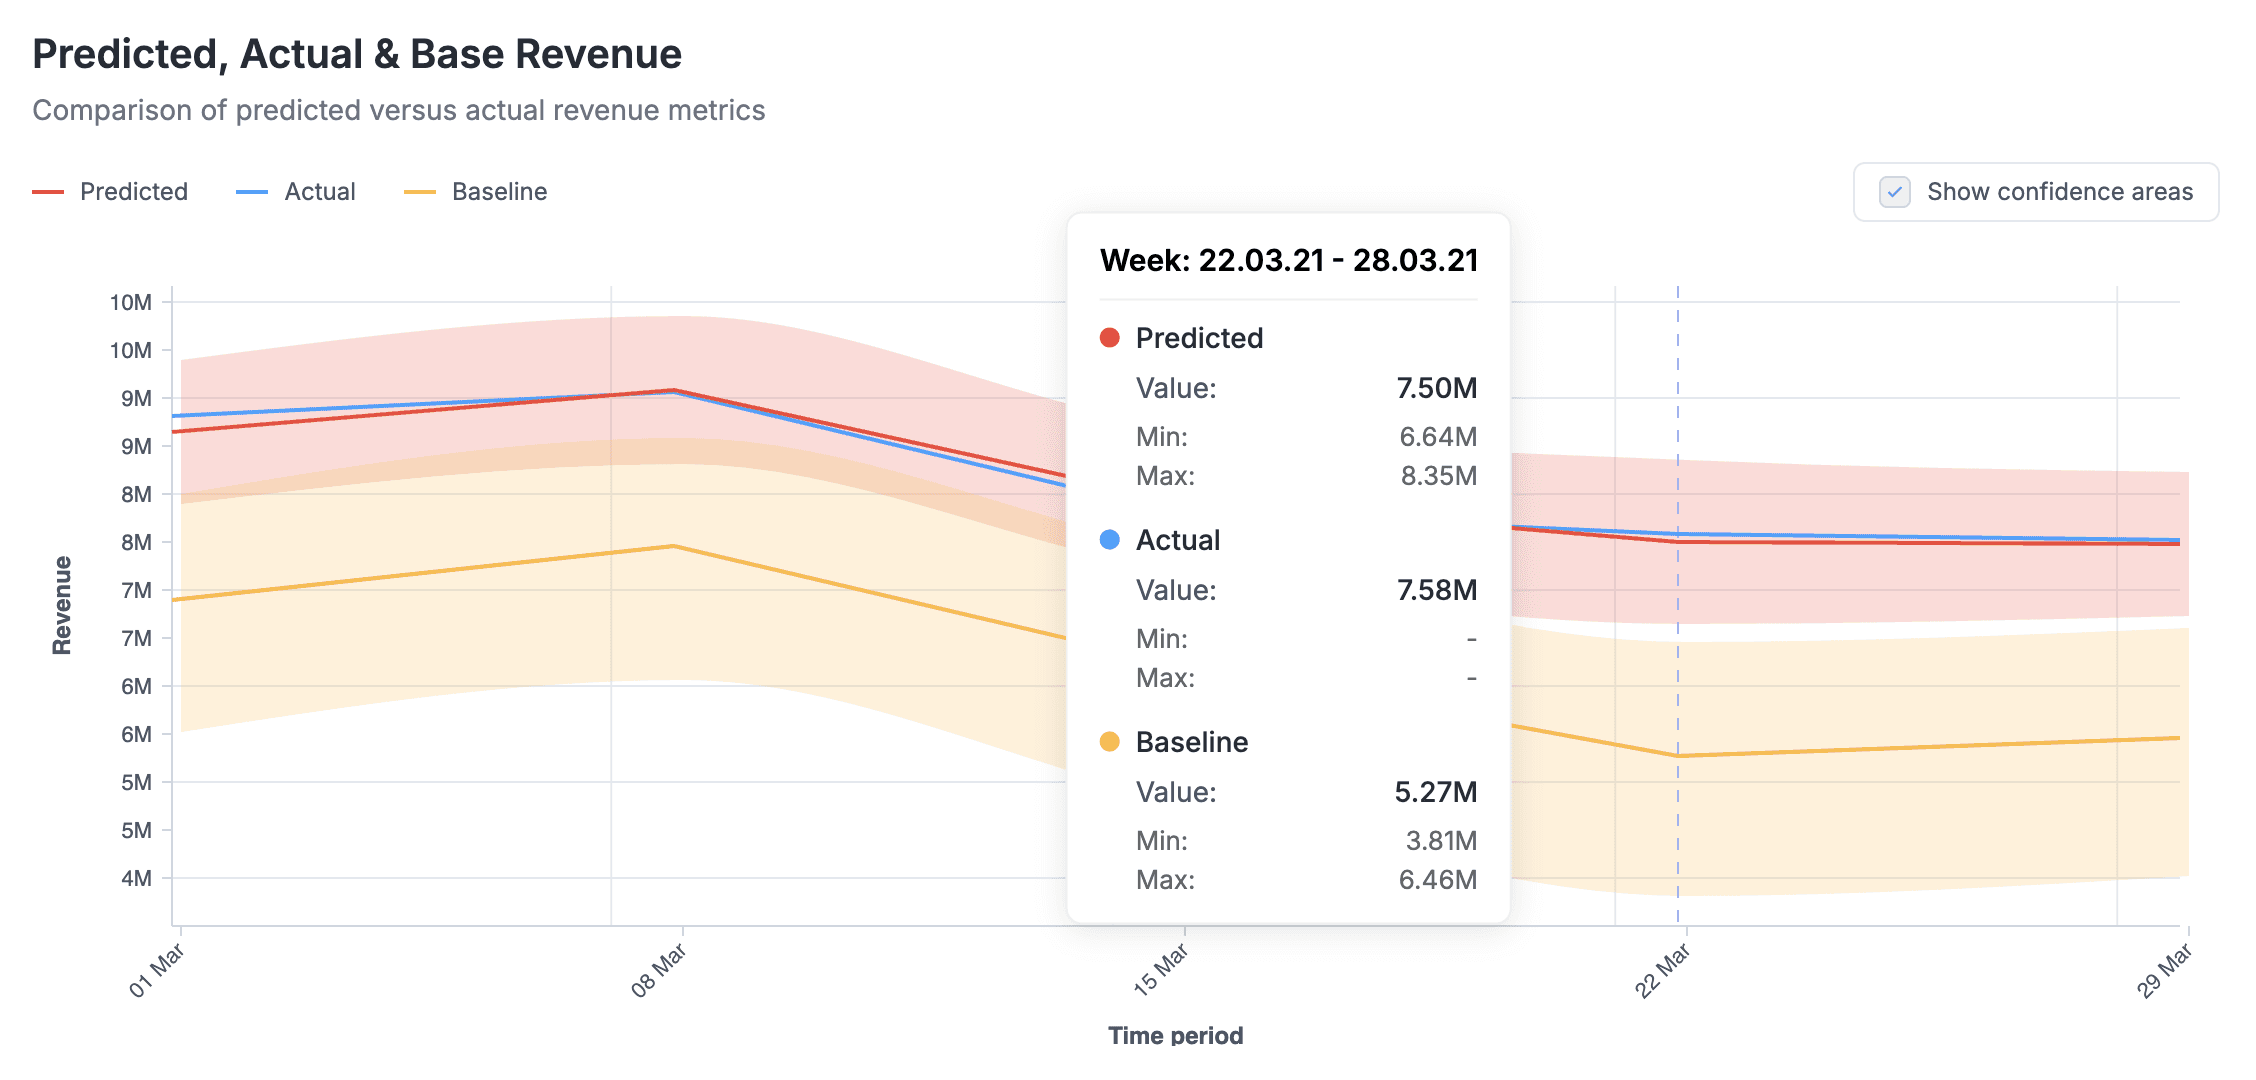Select the 22 Mar x-axis label
The image size is (2256, 1080).
(x=1663, y=971)
